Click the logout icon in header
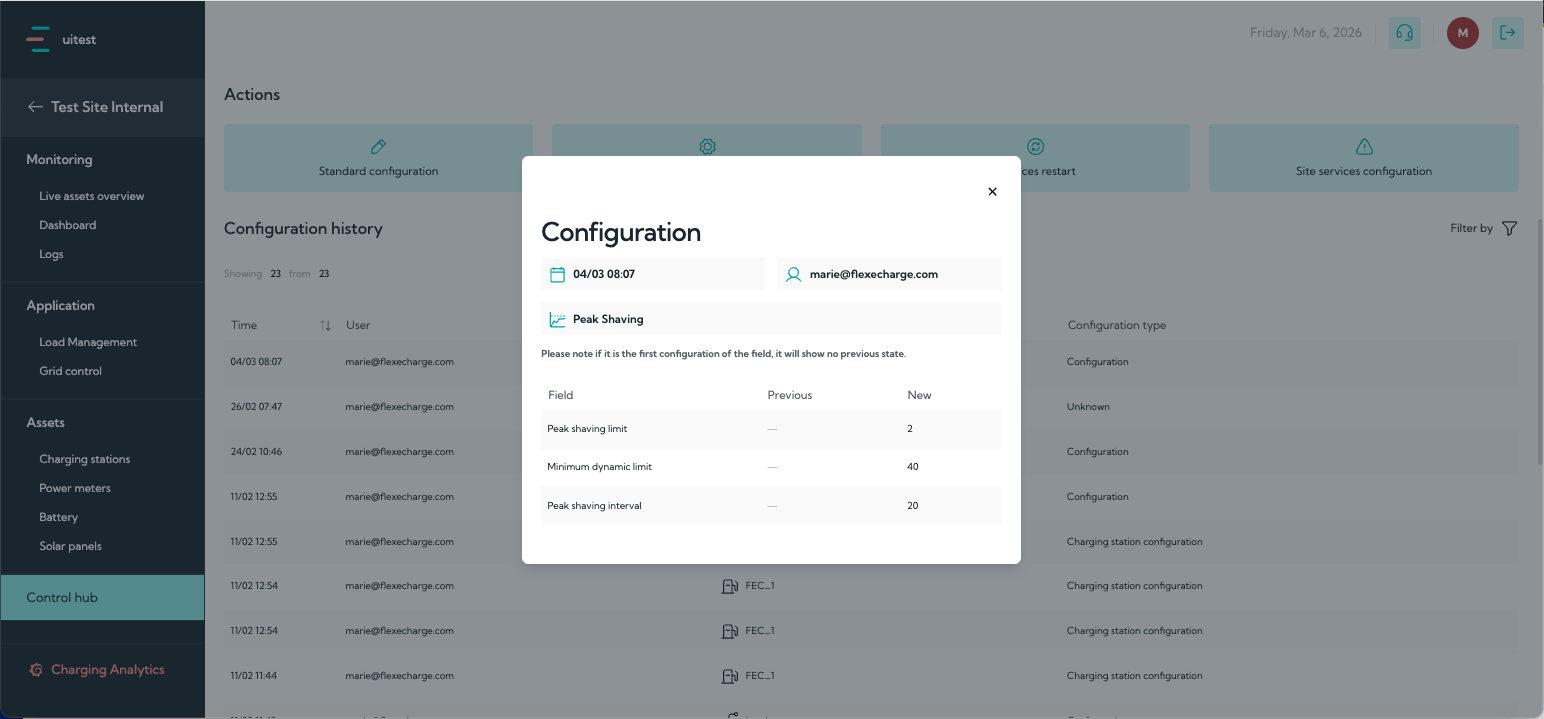The image size is (1544, 719). (x=1508, y=33)
